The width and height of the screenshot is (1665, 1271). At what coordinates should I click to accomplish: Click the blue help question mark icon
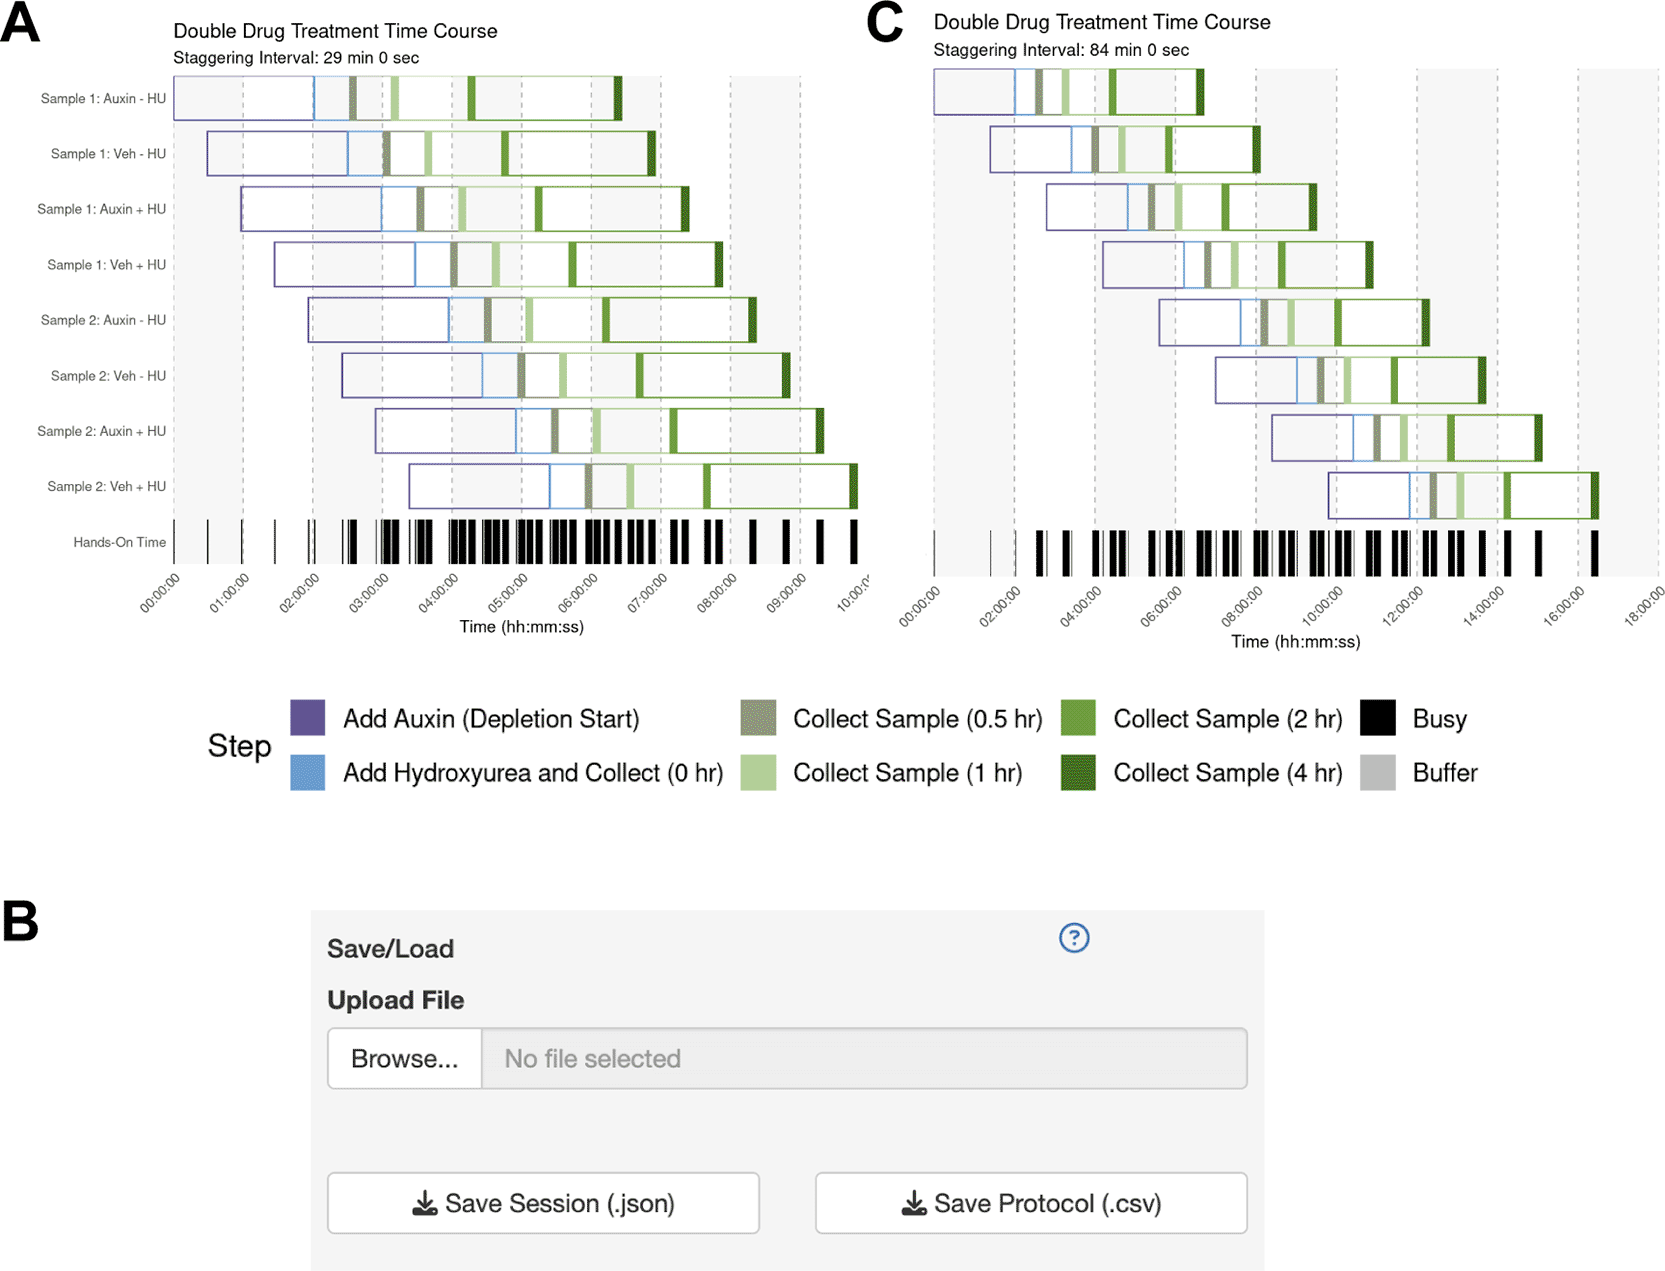pyautogui.click(x=1074, y=938)
